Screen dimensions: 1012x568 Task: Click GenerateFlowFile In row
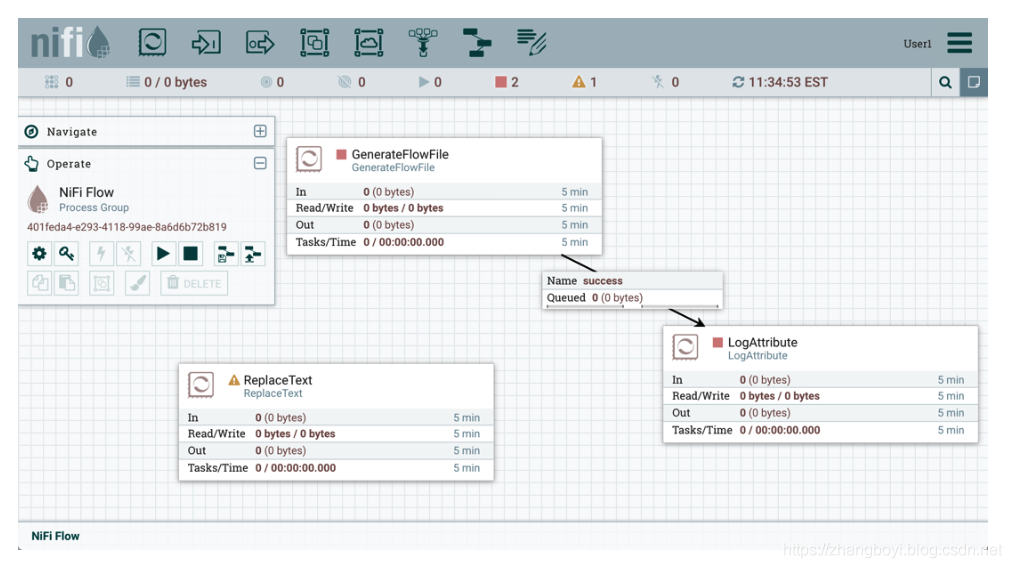(444, 192)
